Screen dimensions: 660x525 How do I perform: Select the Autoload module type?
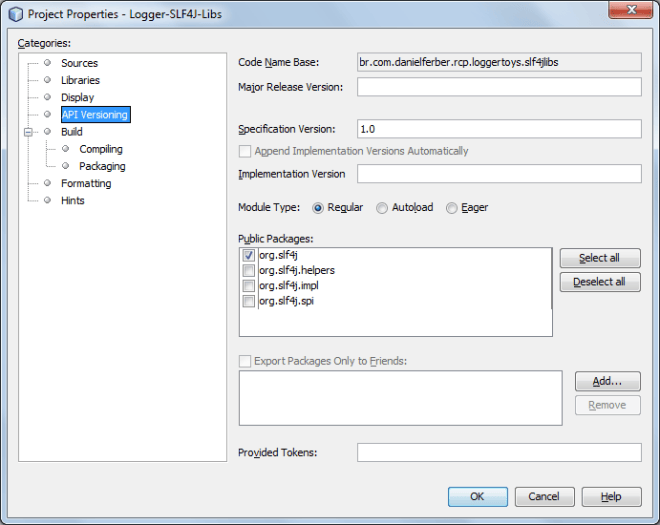coord(382,208)
